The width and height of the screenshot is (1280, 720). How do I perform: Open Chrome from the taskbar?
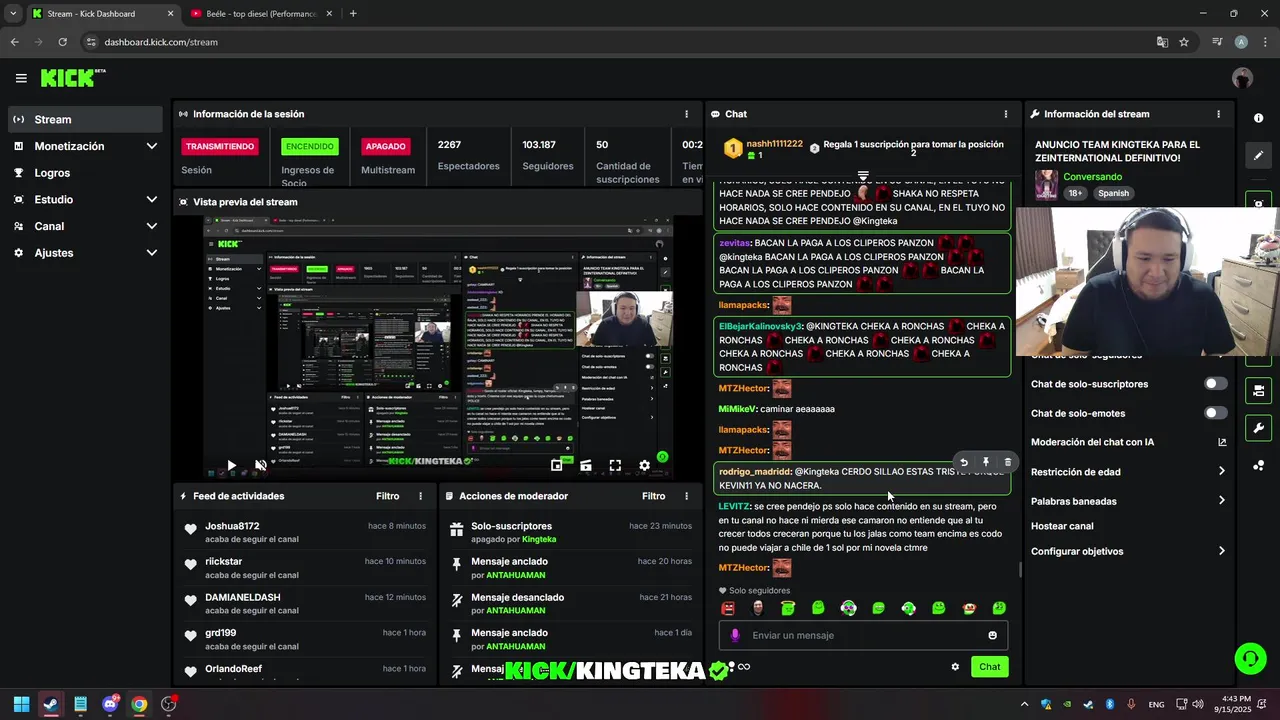(139, 704)
